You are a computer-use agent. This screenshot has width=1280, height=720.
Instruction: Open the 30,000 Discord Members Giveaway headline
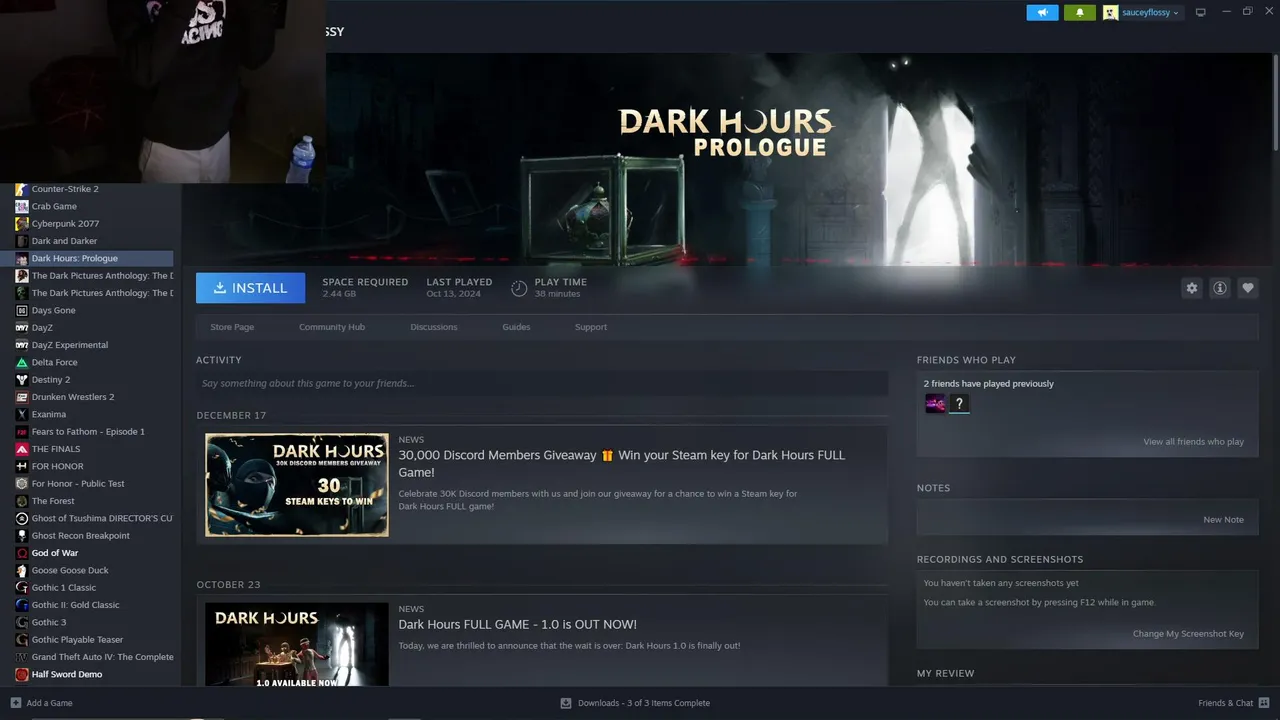pyautogui.click(x=621, y=463)
